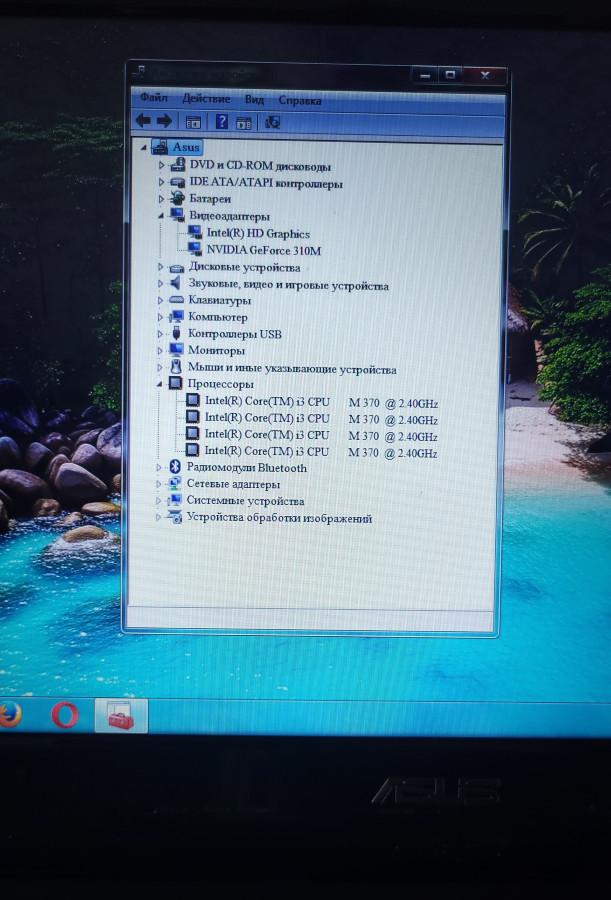Click the Forward arrow toolbar button
The height and width of the screenshot is (900, 611).
click(164, 121)
